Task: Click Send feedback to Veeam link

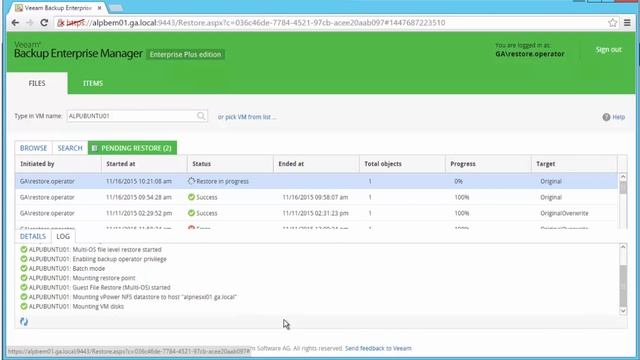Action: click(x=378, y=348)
